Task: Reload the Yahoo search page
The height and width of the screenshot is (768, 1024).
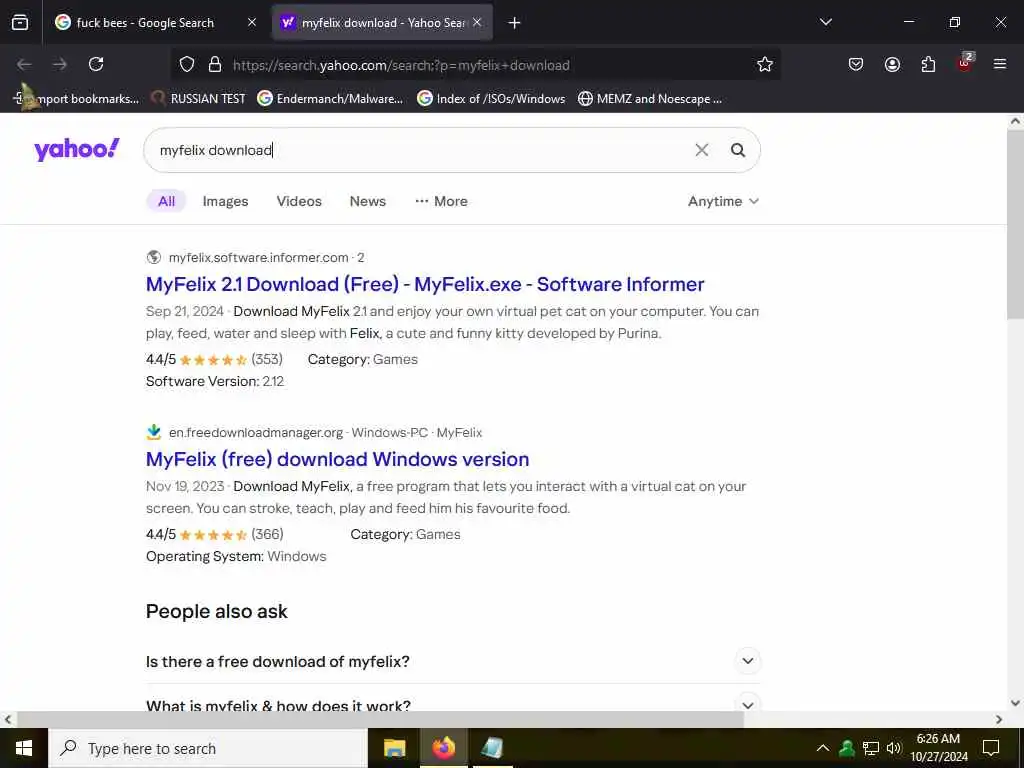Action: [x=96, y=64]
